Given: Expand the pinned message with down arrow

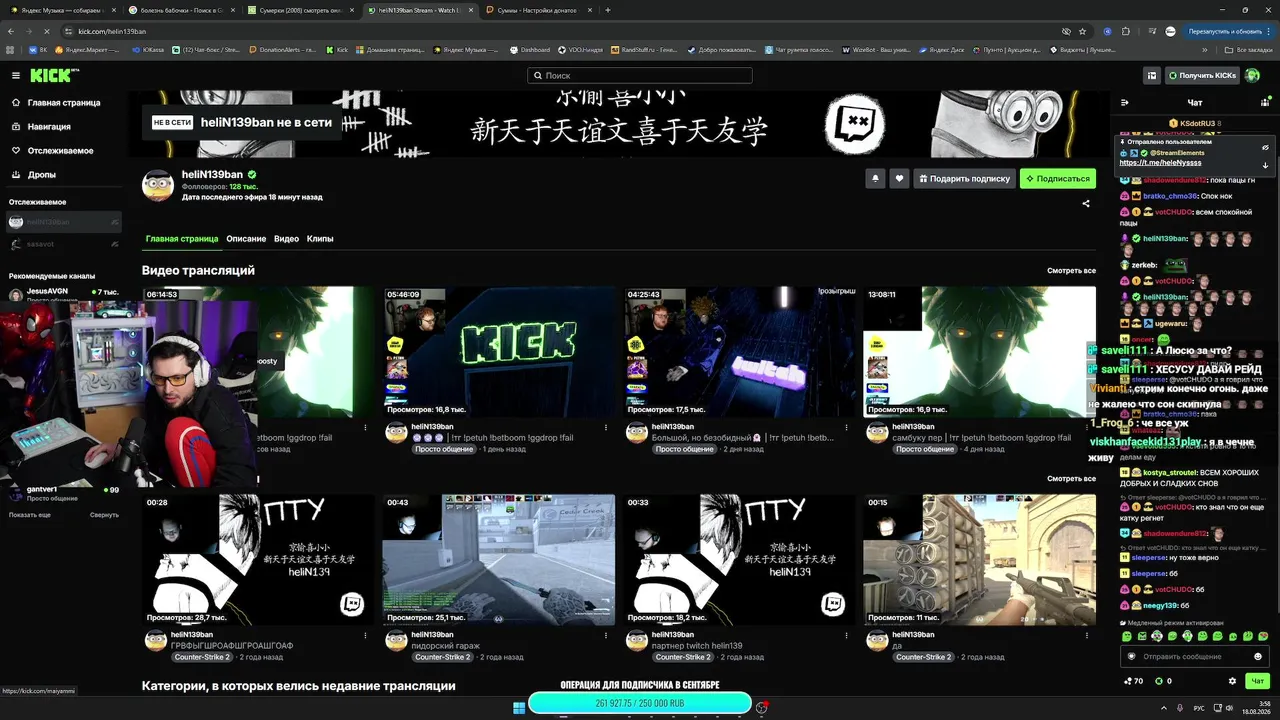Looking at the screenshot, I should tap(1265, 165).
